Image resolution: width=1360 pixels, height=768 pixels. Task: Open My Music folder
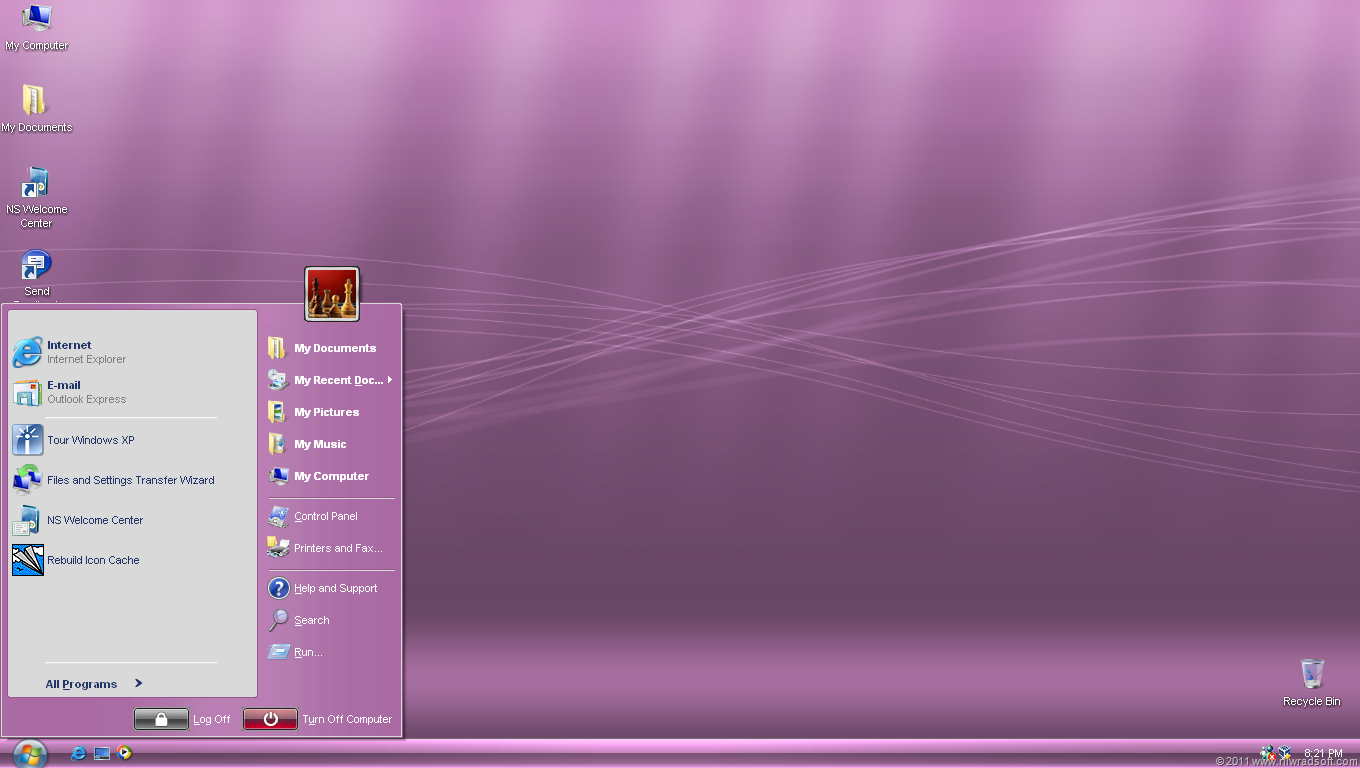tap(329, 444)
